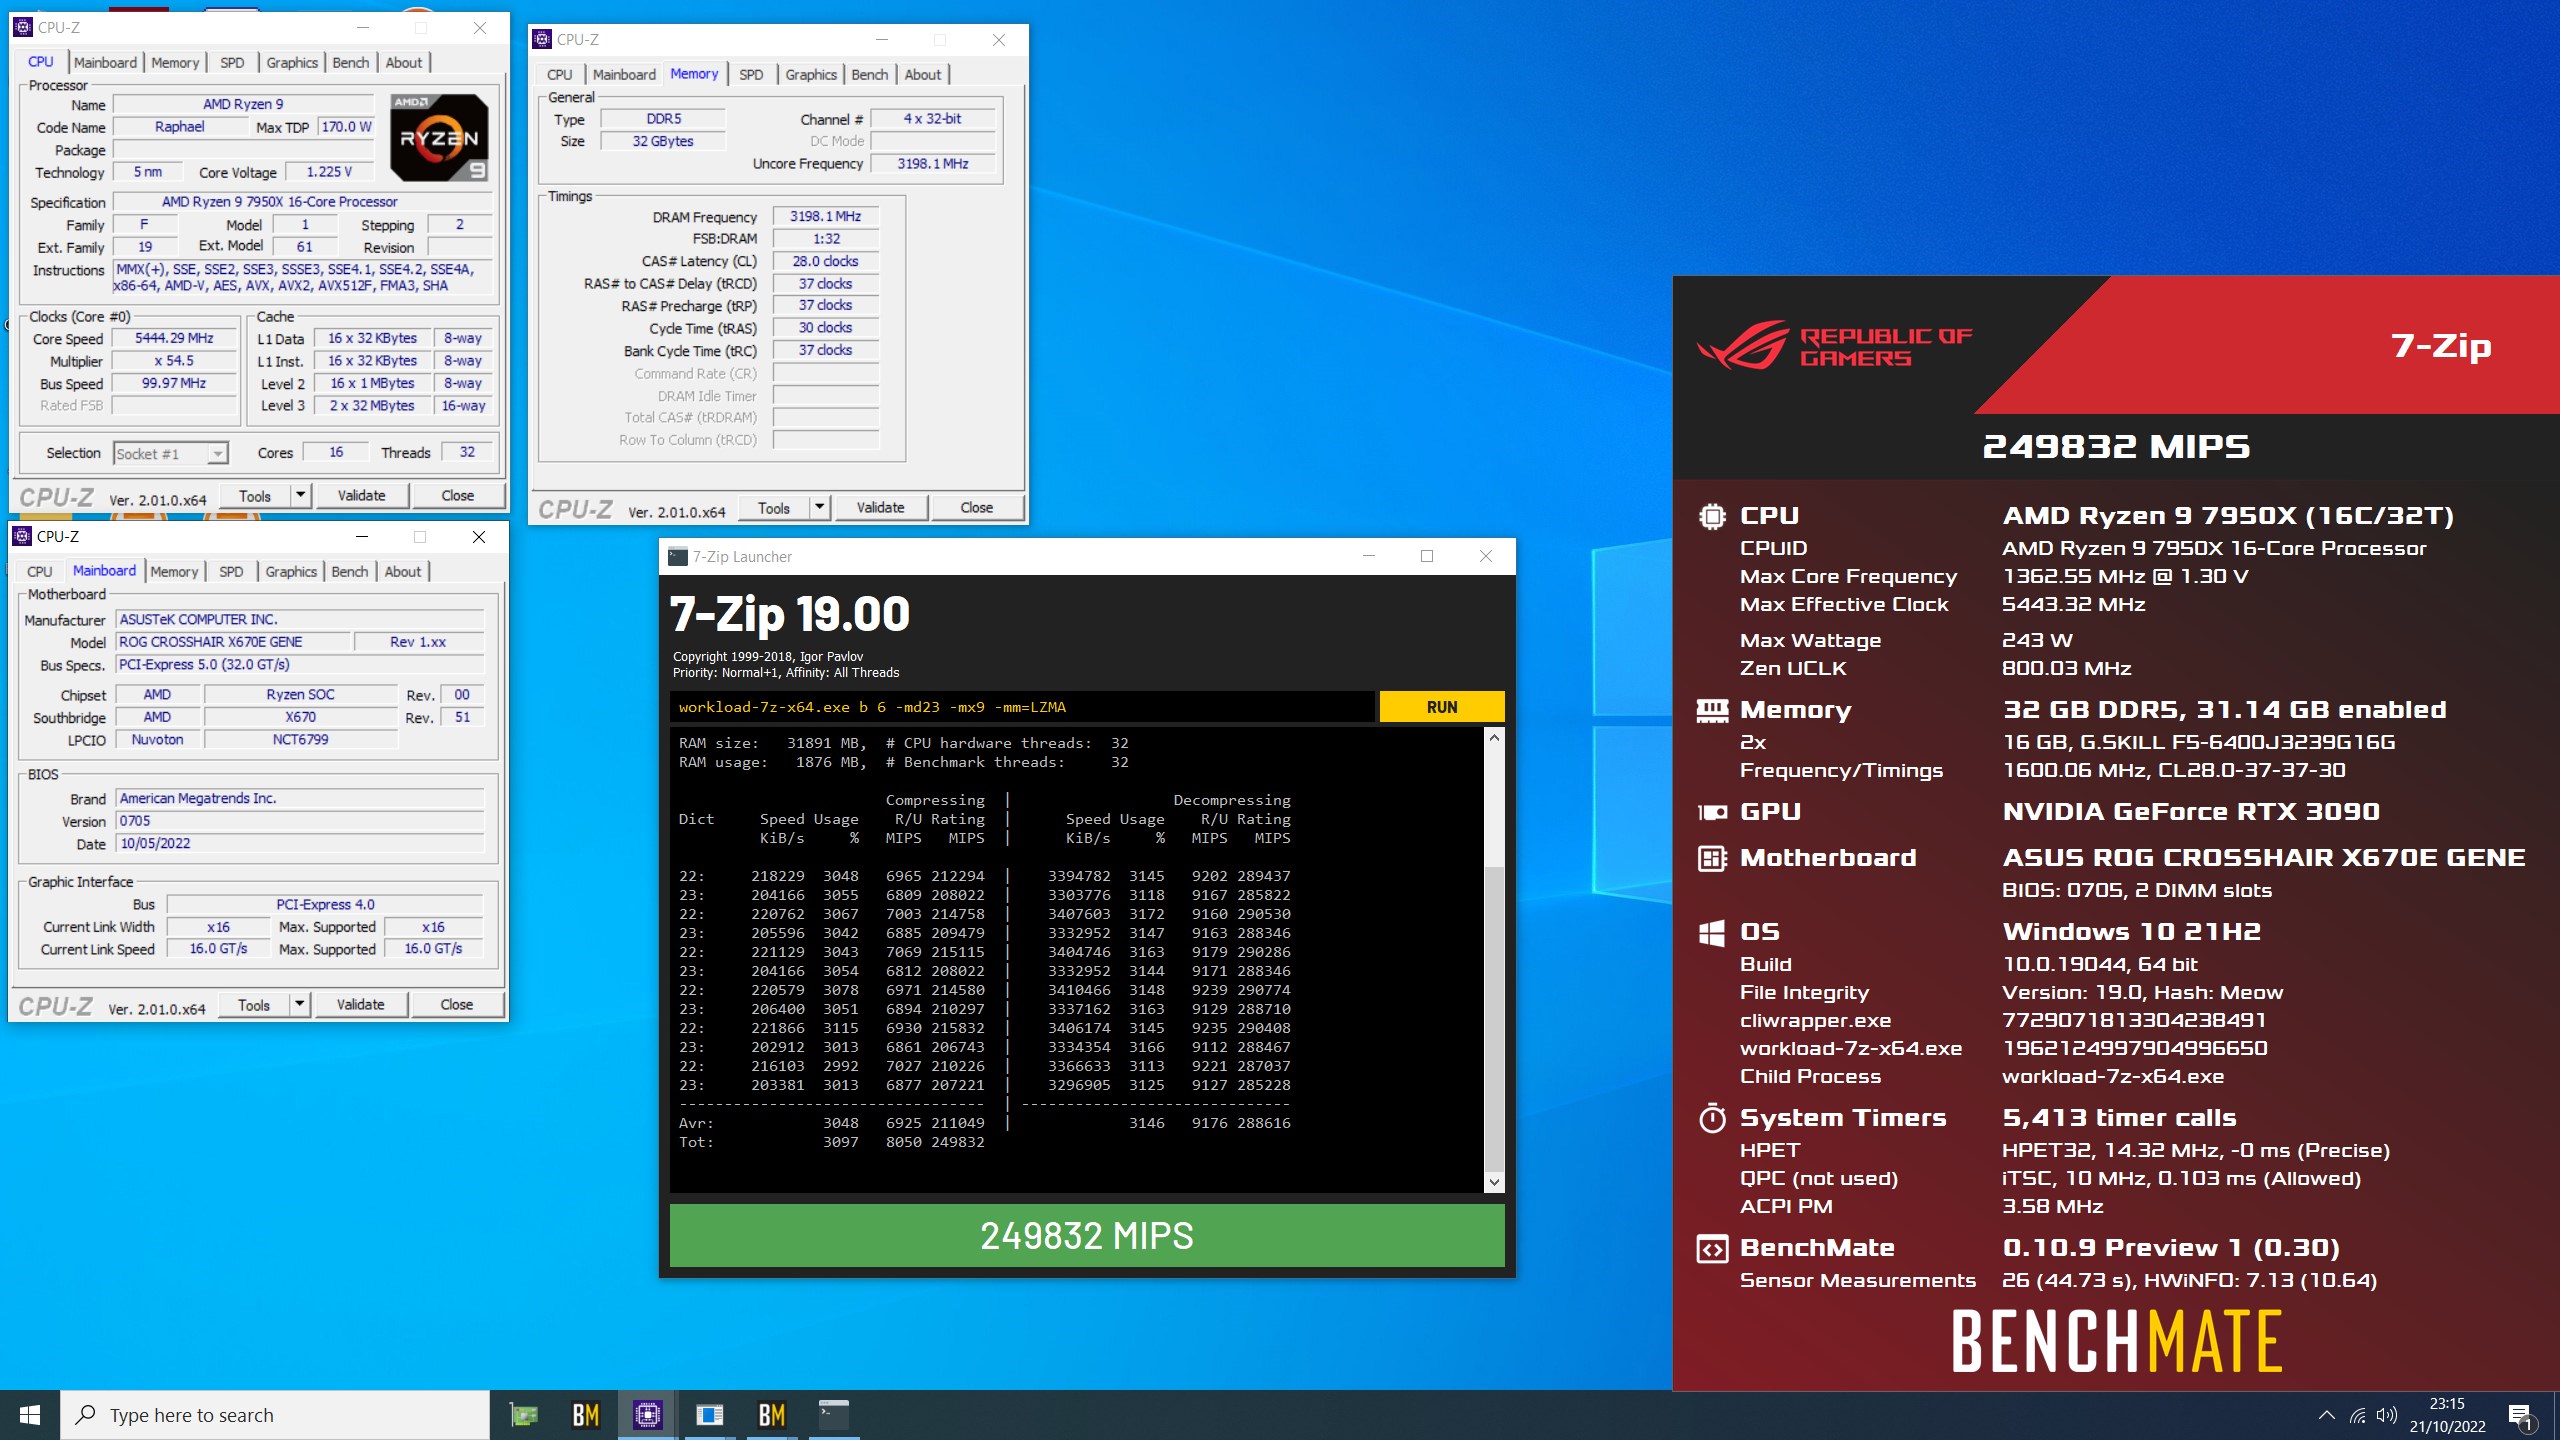2560x1440 pixels.
Task: Click Validate in Memory CPU-Z window
Action: (880, 508)
